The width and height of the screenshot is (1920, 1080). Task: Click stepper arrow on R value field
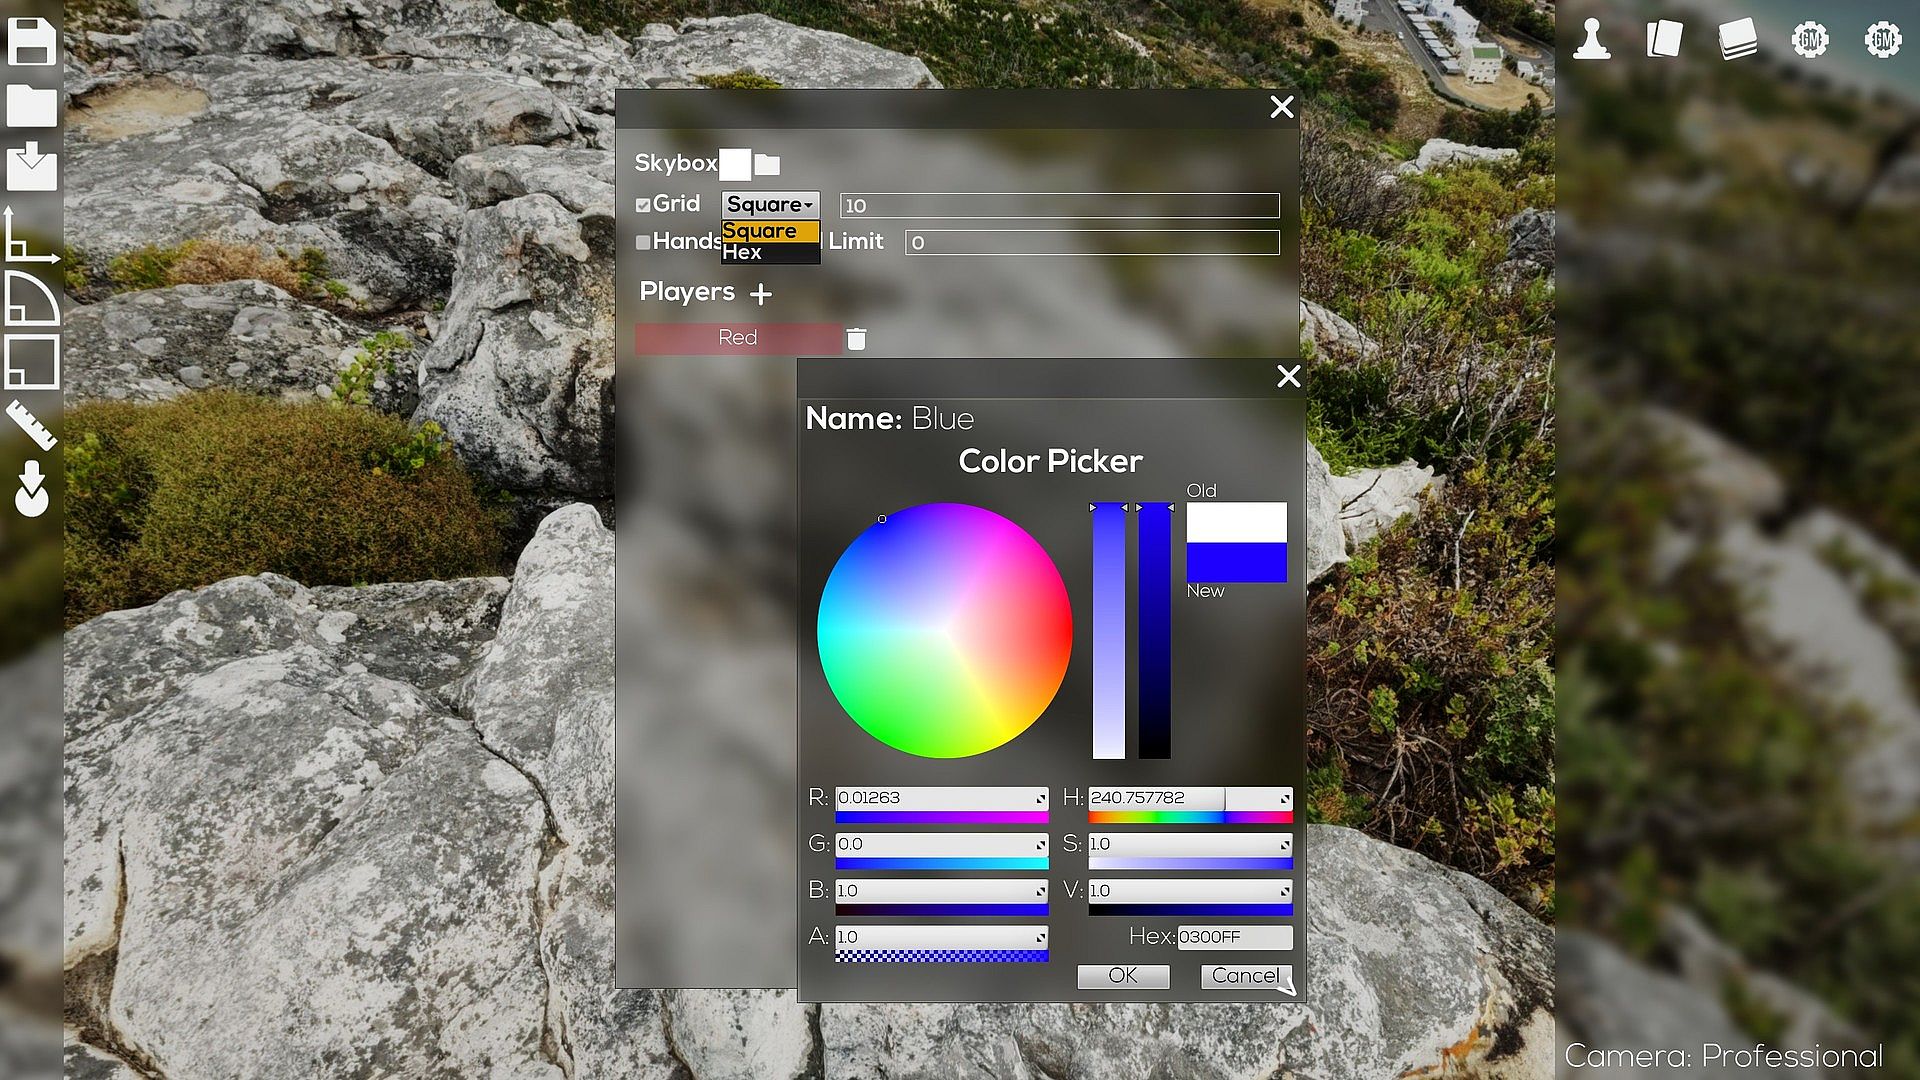pos(1040,798)
